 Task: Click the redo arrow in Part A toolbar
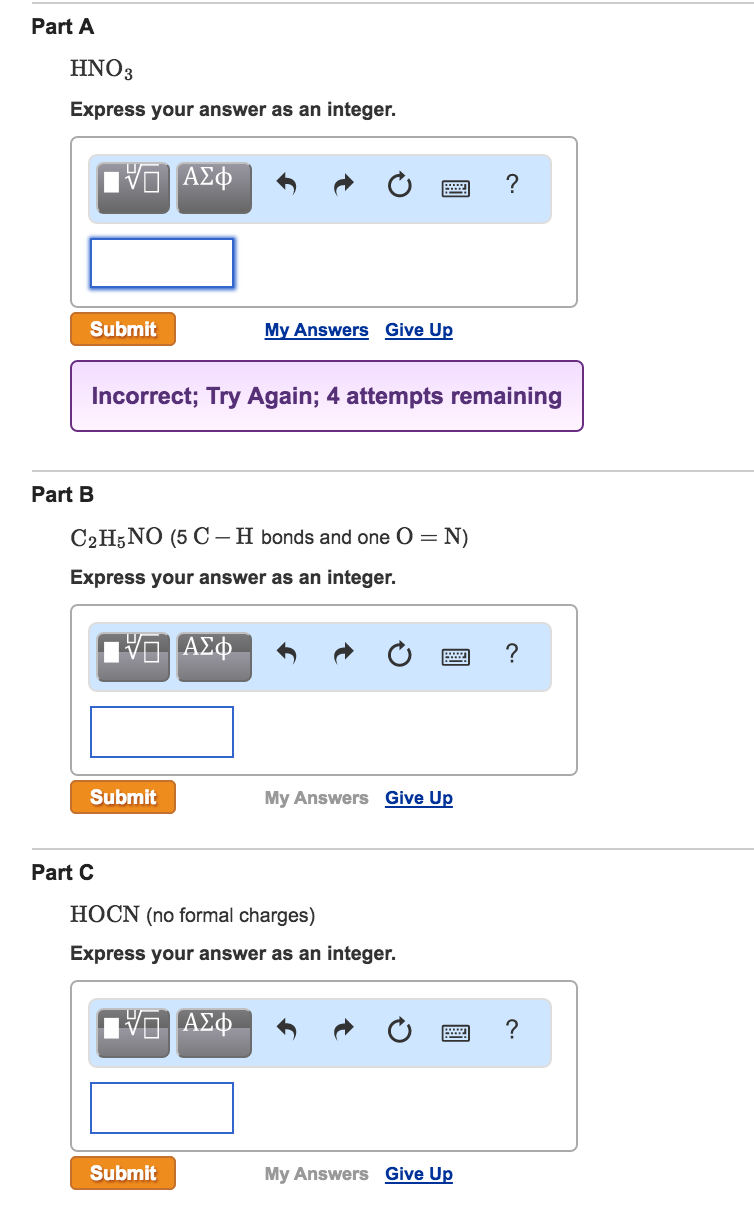click(344, 185)
